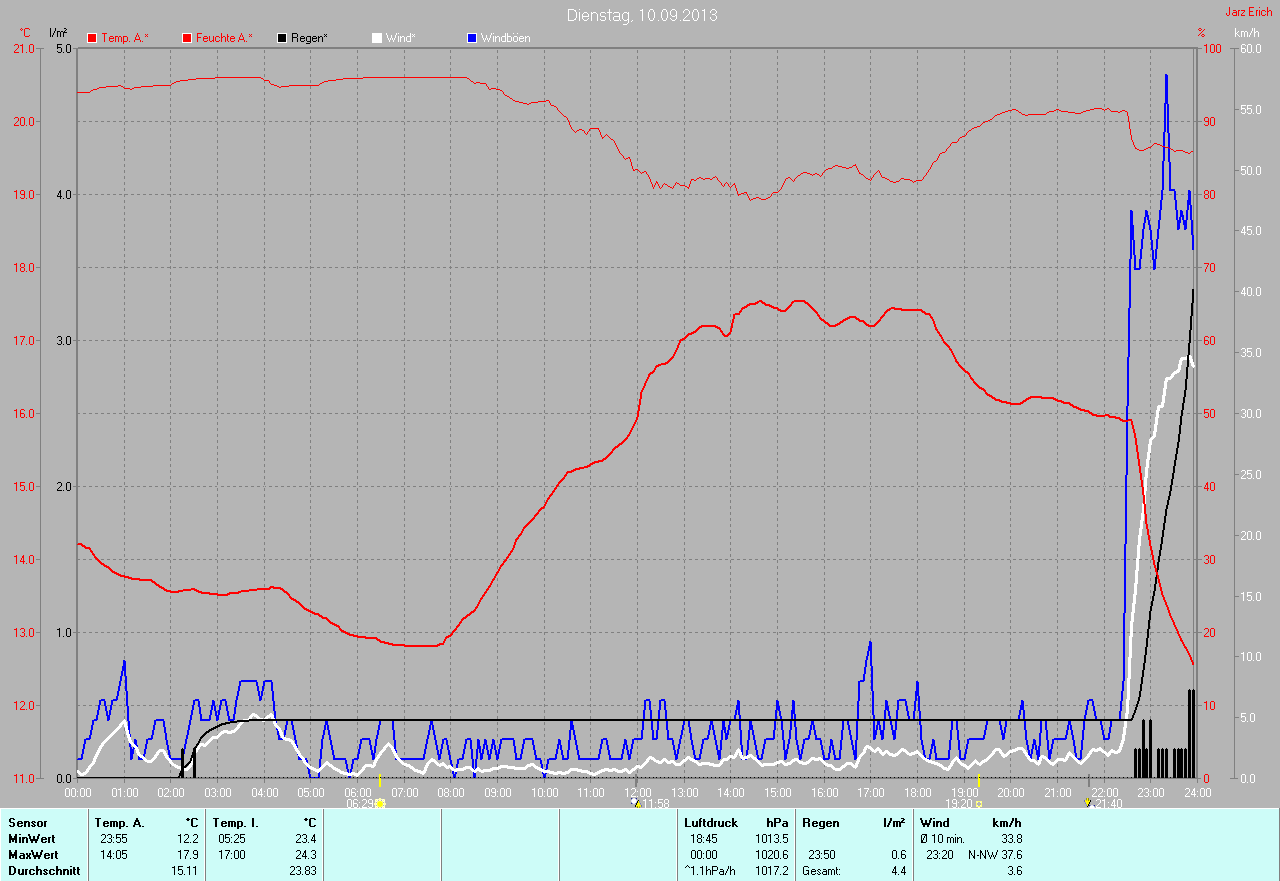1280x881 pixels.
Task: Click the 17.9 maximum temperature value
Action: pyautogui.click(x=187, y=855)
